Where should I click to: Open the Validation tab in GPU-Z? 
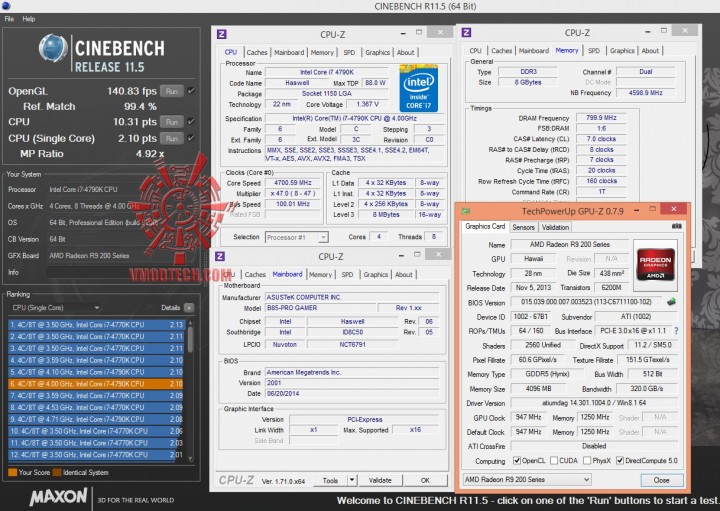[555, 227]
